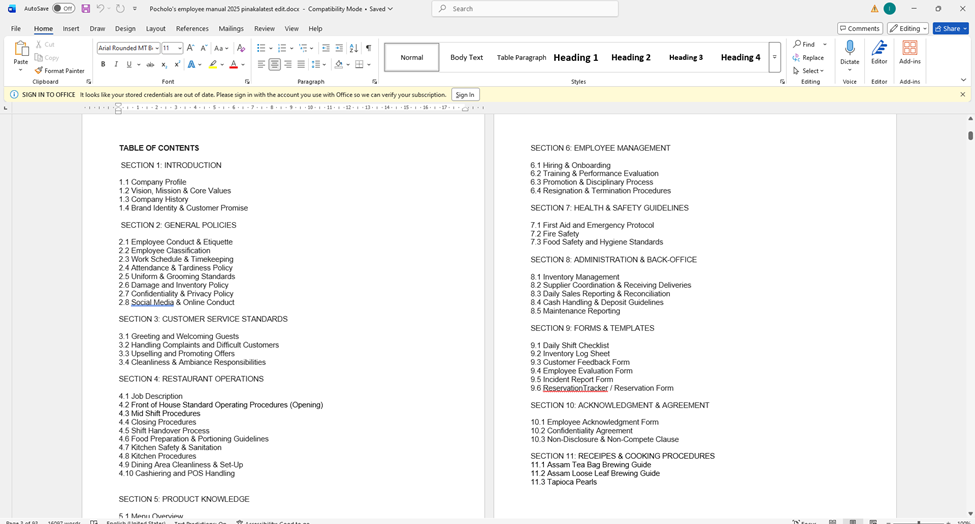Increase paragraph indent
The width and height of the screenshot is (975, 524).
[339, 48]
